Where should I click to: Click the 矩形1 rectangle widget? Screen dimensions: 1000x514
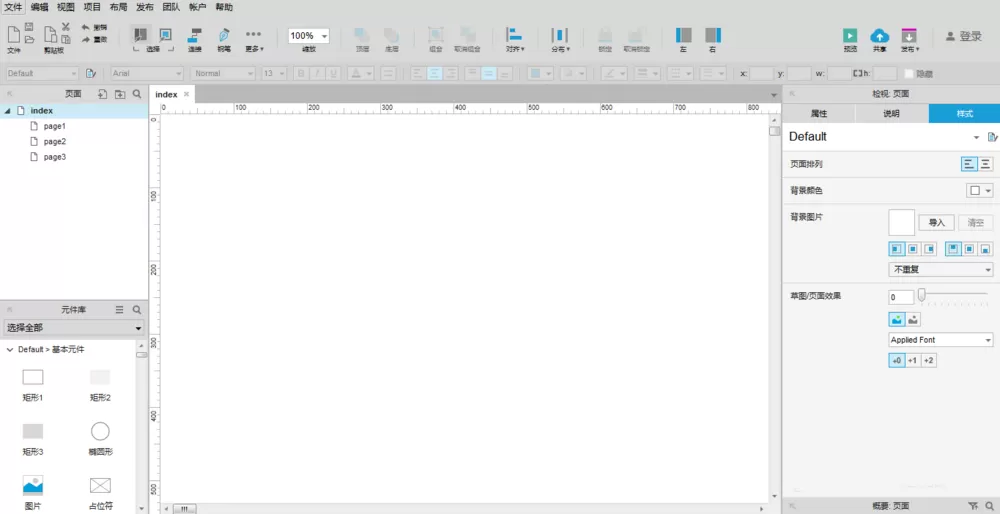(33, 384)
